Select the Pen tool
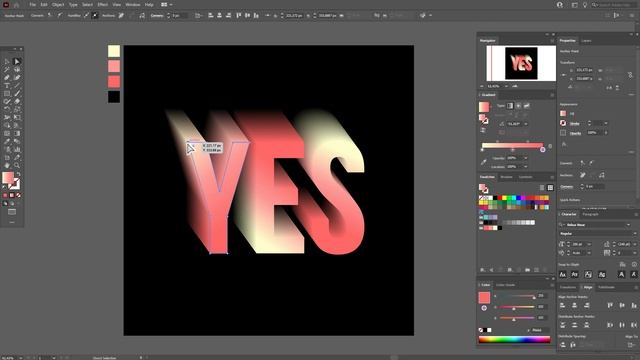Viewport: 640px width, 360px height. (7, 78)
